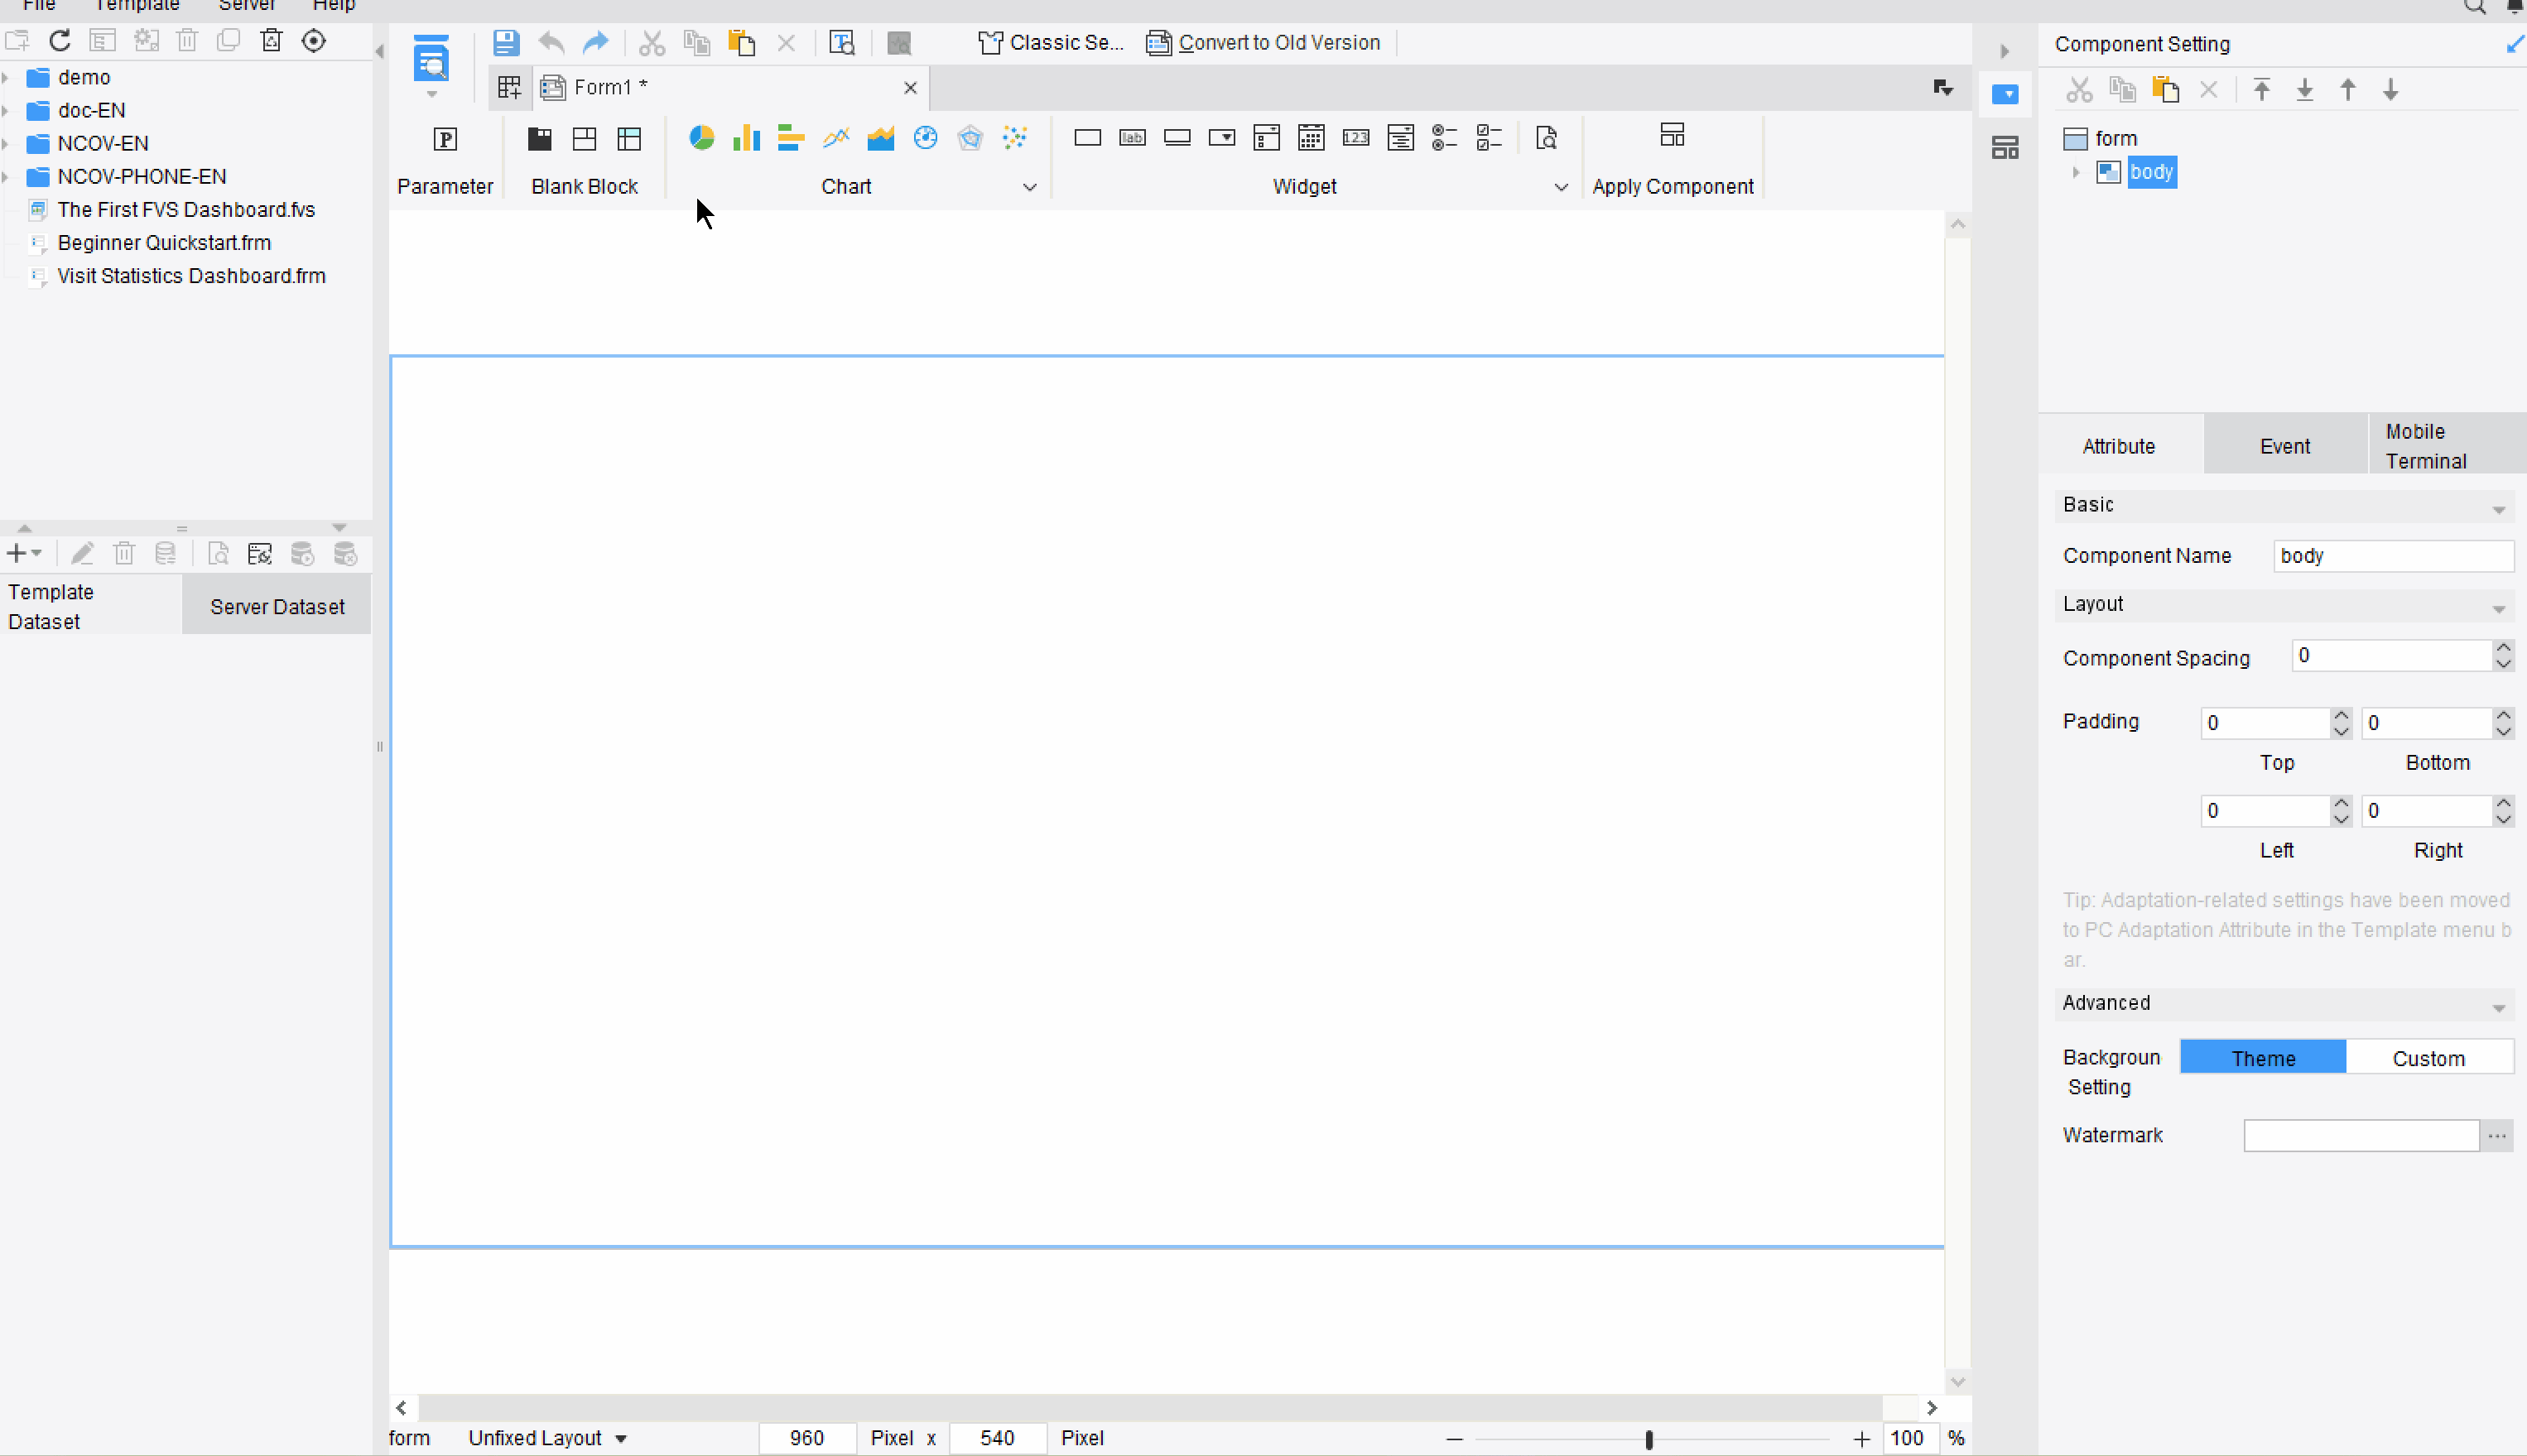Expand the Chart gallery dropdown
The width and height of the screenshot is (2527, 1456).
(x=1029, y=187)
